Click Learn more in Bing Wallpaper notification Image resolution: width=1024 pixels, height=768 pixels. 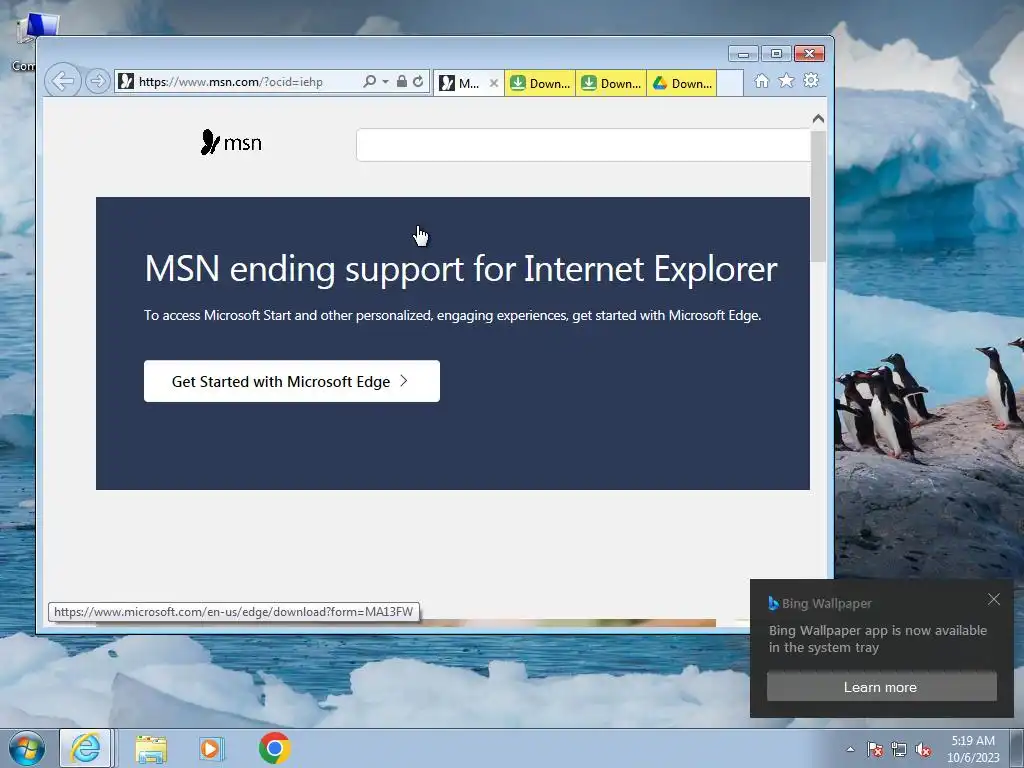882,687
